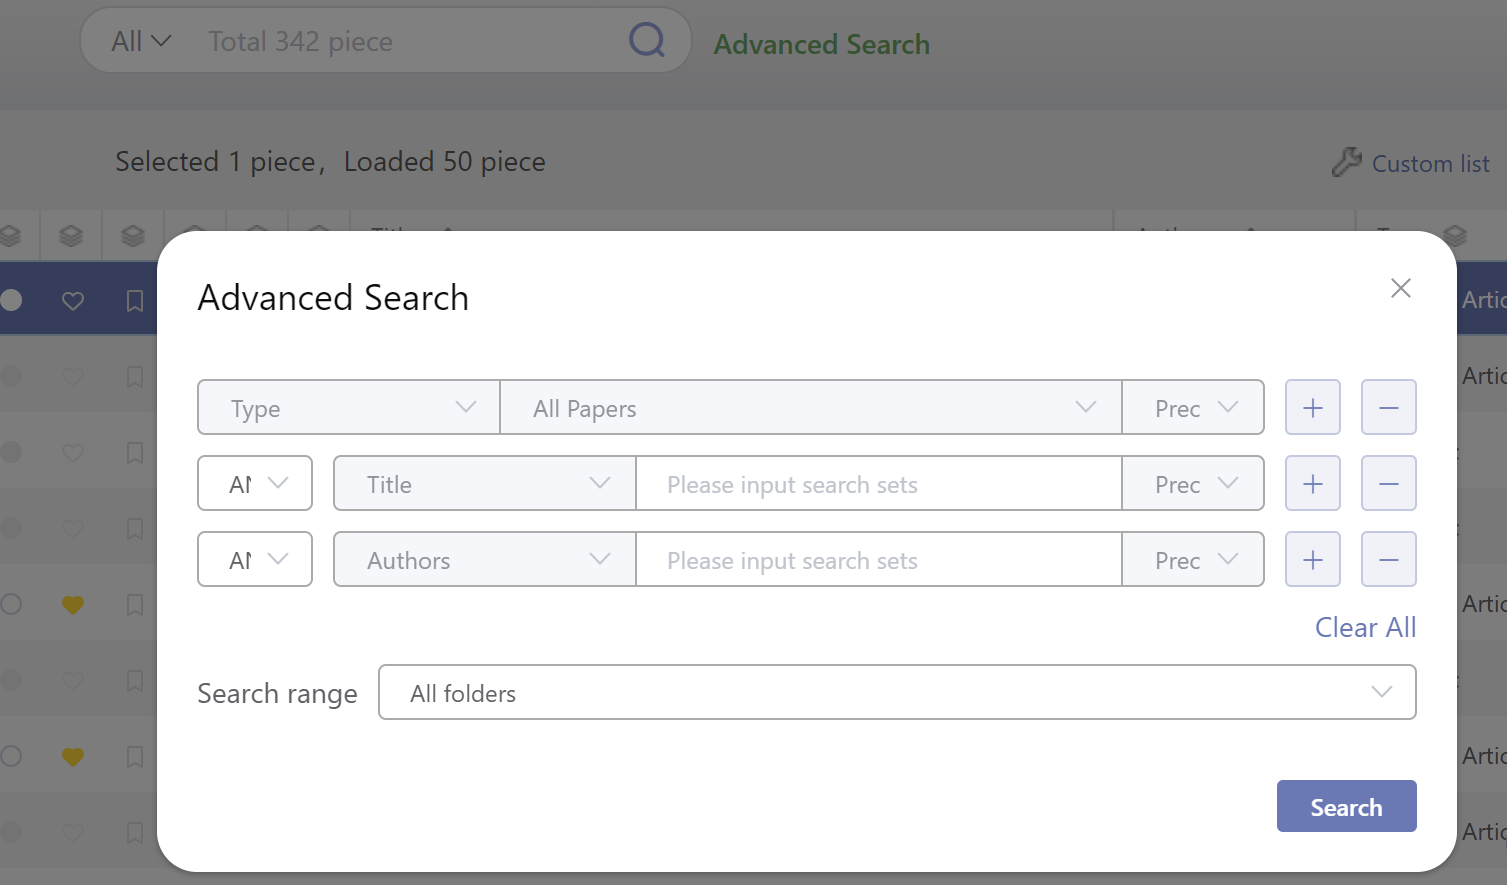This screenshot has width=1507, height=885.
Task: Remove the Type condition row
Action: coord(1388,407)
